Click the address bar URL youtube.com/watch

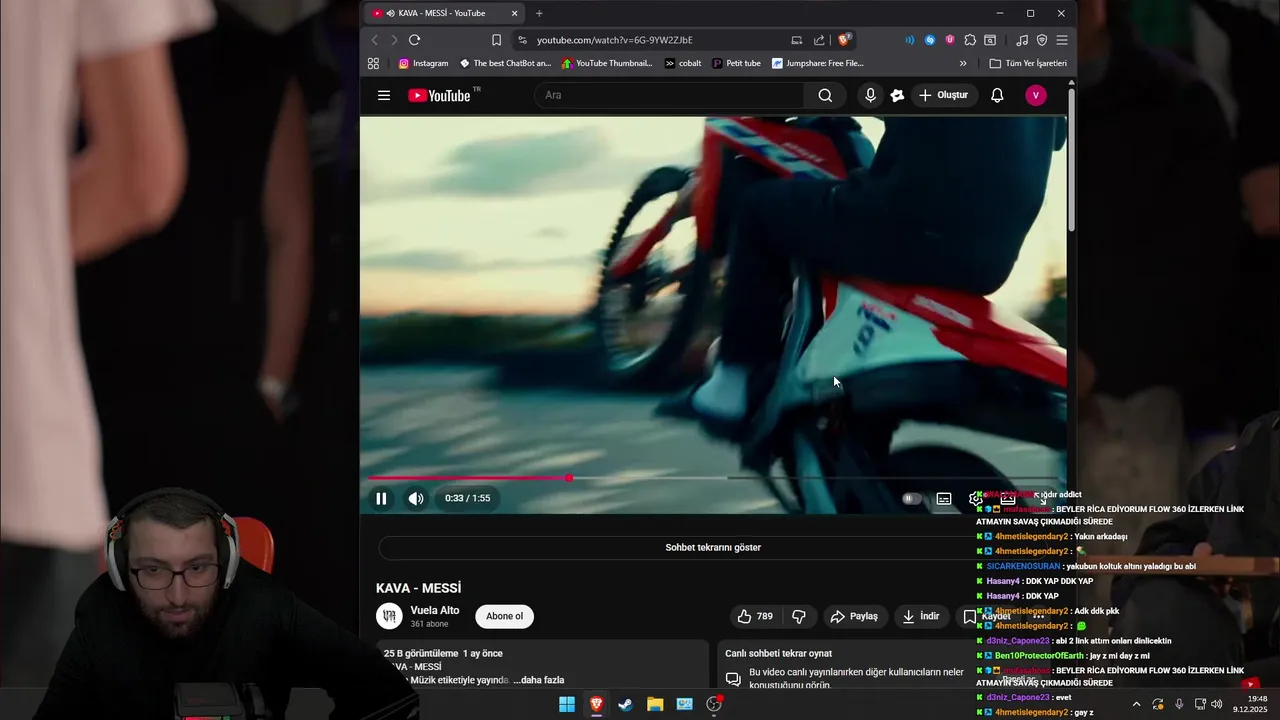click(x=614, y=40)
